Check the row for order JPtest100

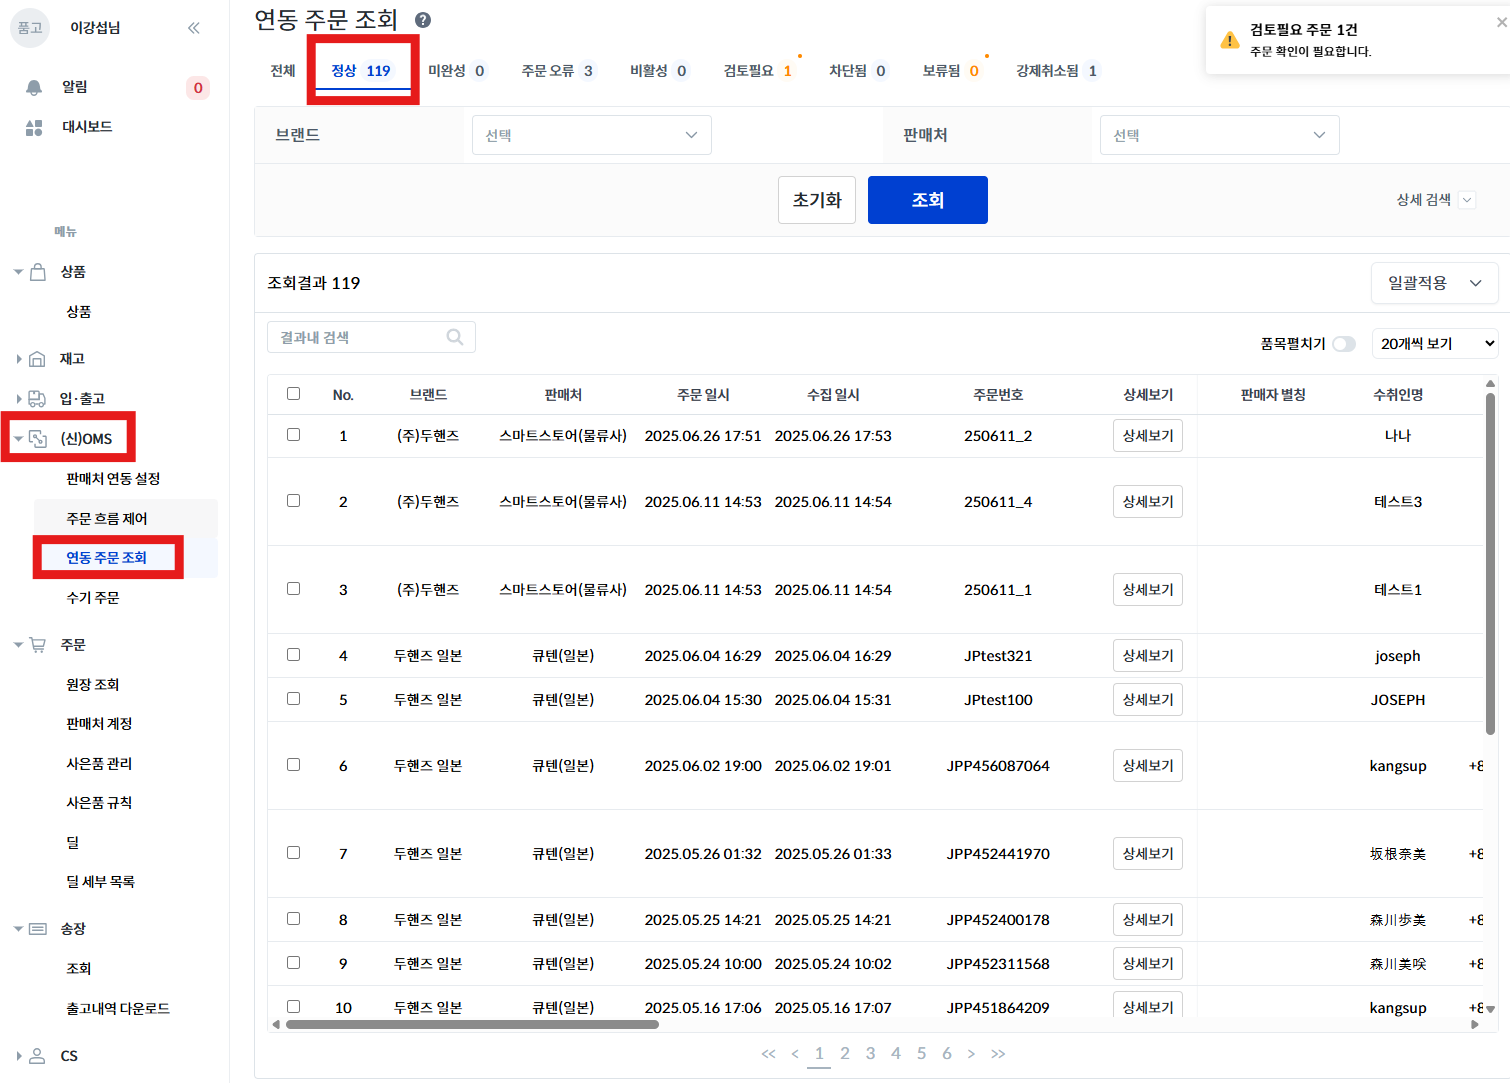coord(293,699)
